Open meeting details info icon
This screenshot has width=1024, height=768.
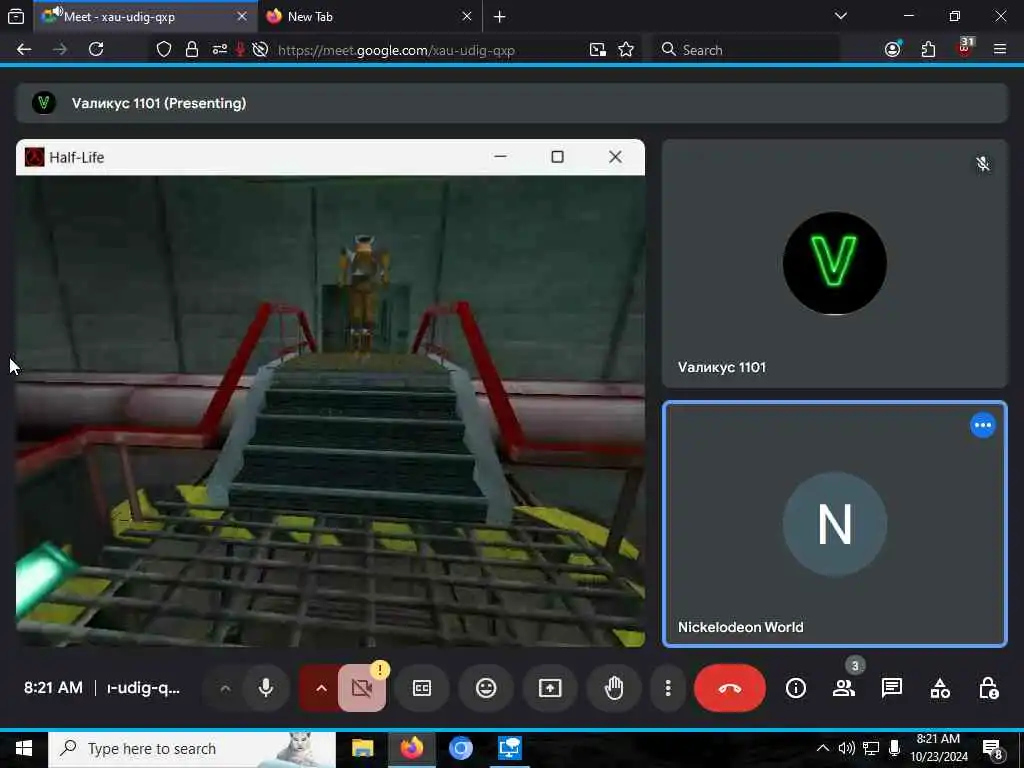pos(795,688)
